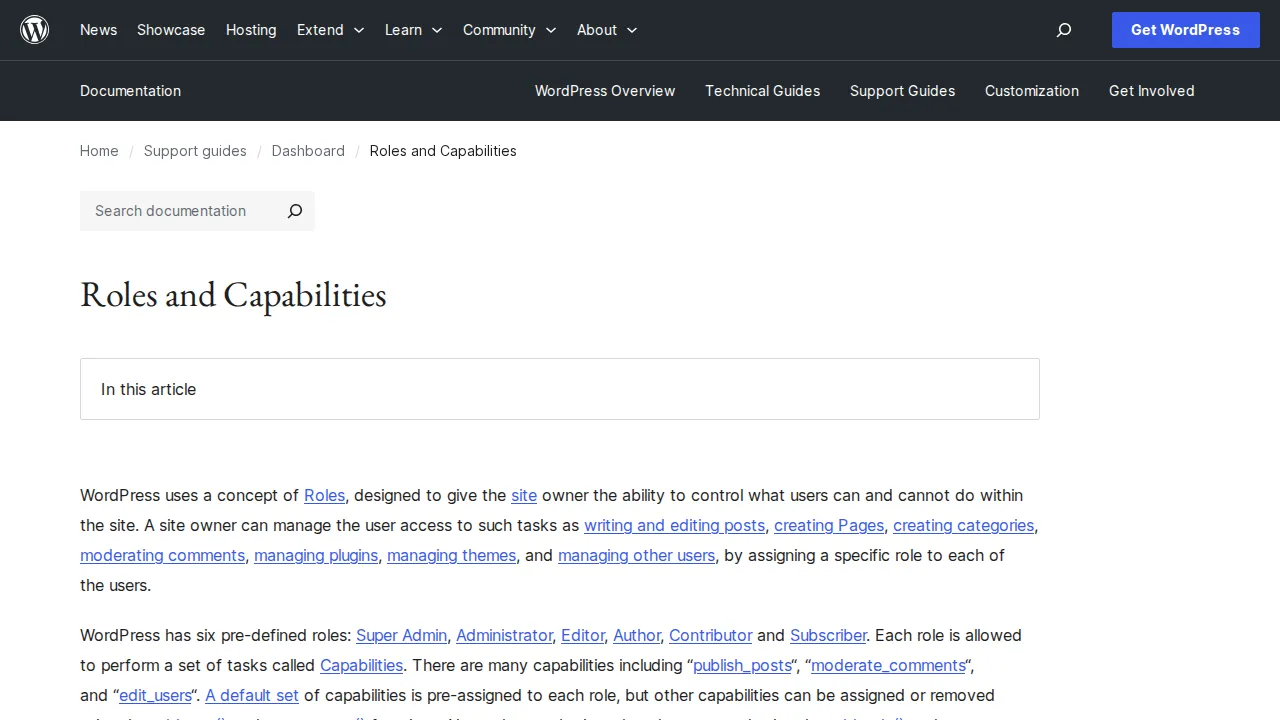
Task: Click the Capabilities link in the article
Action: [361, 665]
